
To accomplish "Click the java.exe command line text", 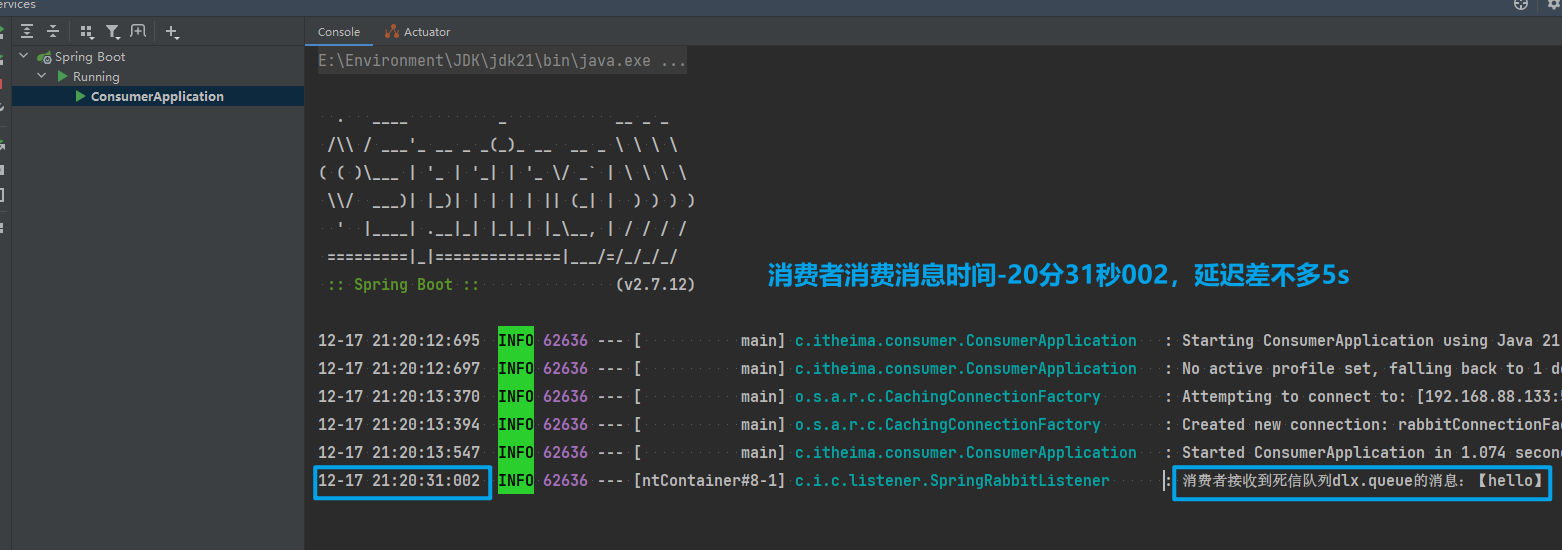I will 502,61.
